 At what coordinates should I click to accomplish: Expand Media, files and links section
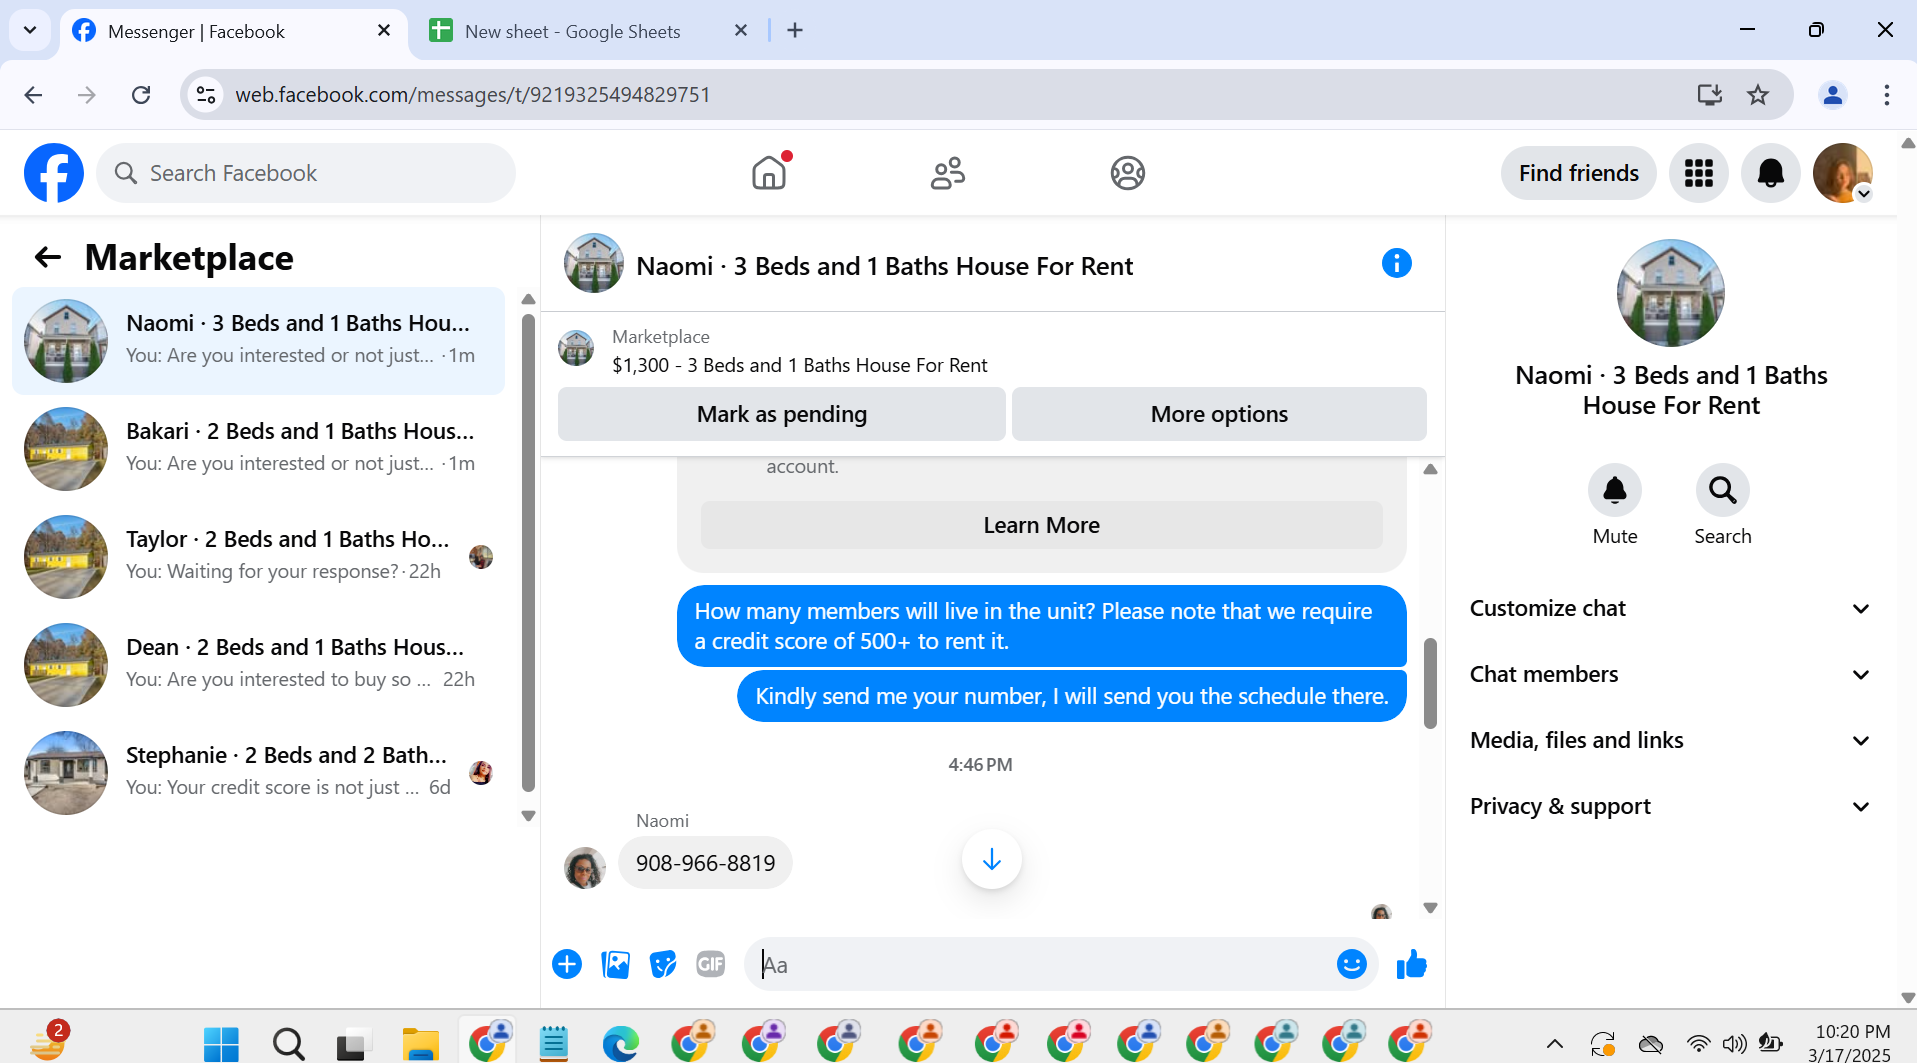point(1670,740)
